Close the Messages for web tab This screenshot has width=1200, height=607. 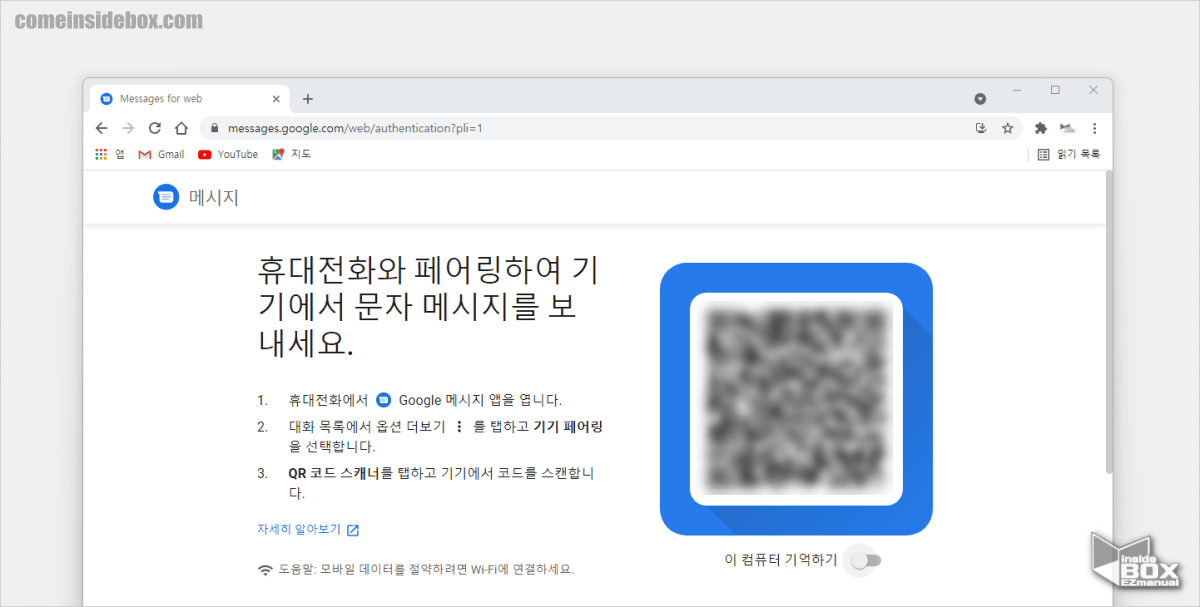pyautogui.click(x=276, y=99)
